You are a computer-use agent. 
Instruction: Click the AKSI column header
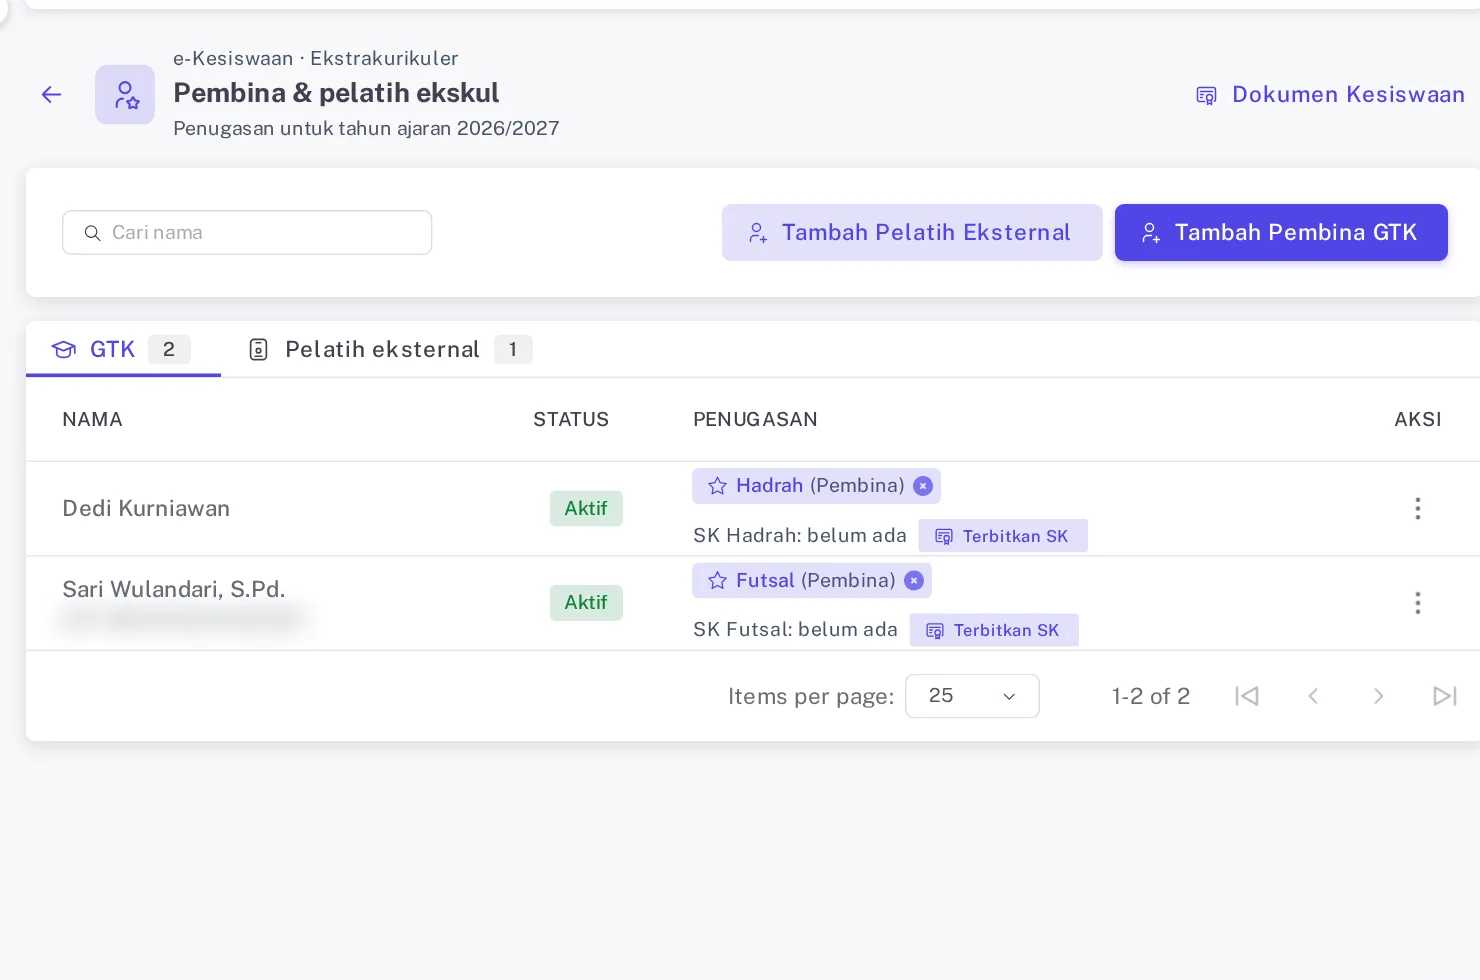click(x=1418, y=420)
